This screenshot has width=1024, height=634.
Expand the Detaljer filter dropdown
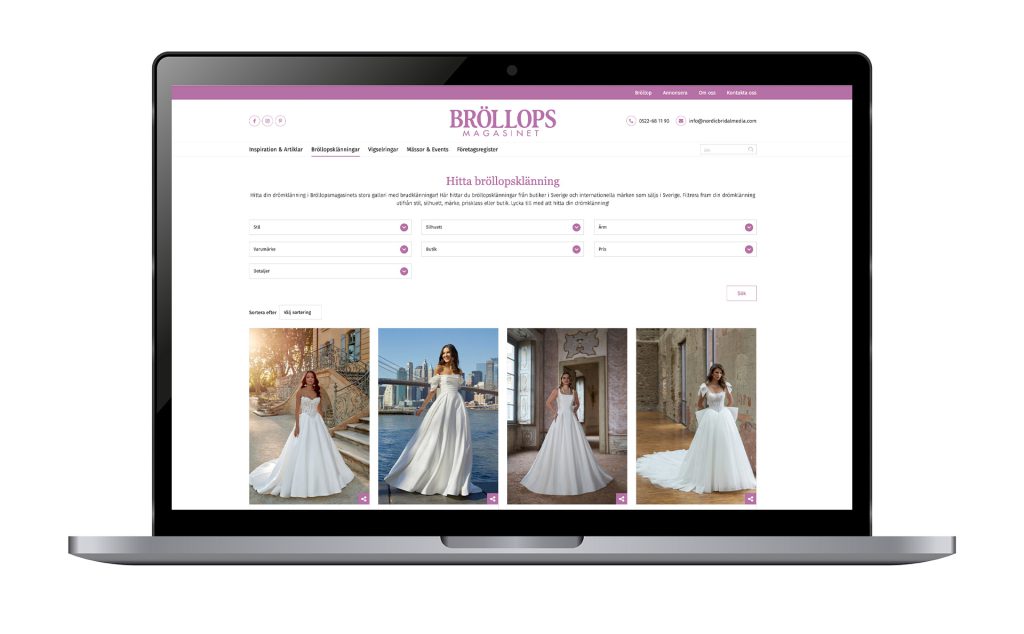(330, 271)
